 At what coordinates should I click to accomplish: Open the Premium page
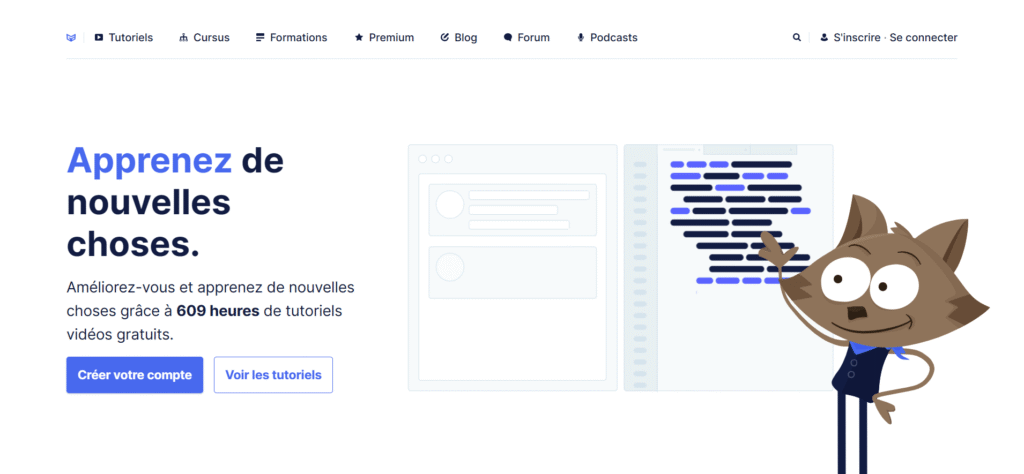(391, 38)
